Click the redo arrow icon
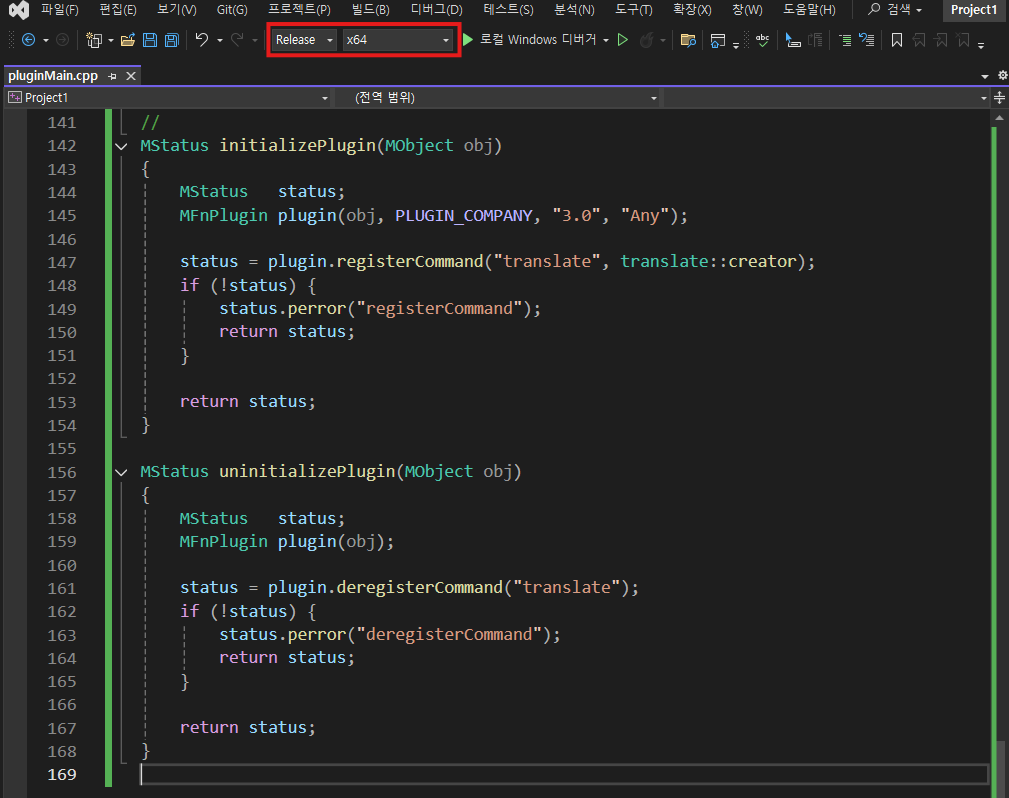 (237, 40)
